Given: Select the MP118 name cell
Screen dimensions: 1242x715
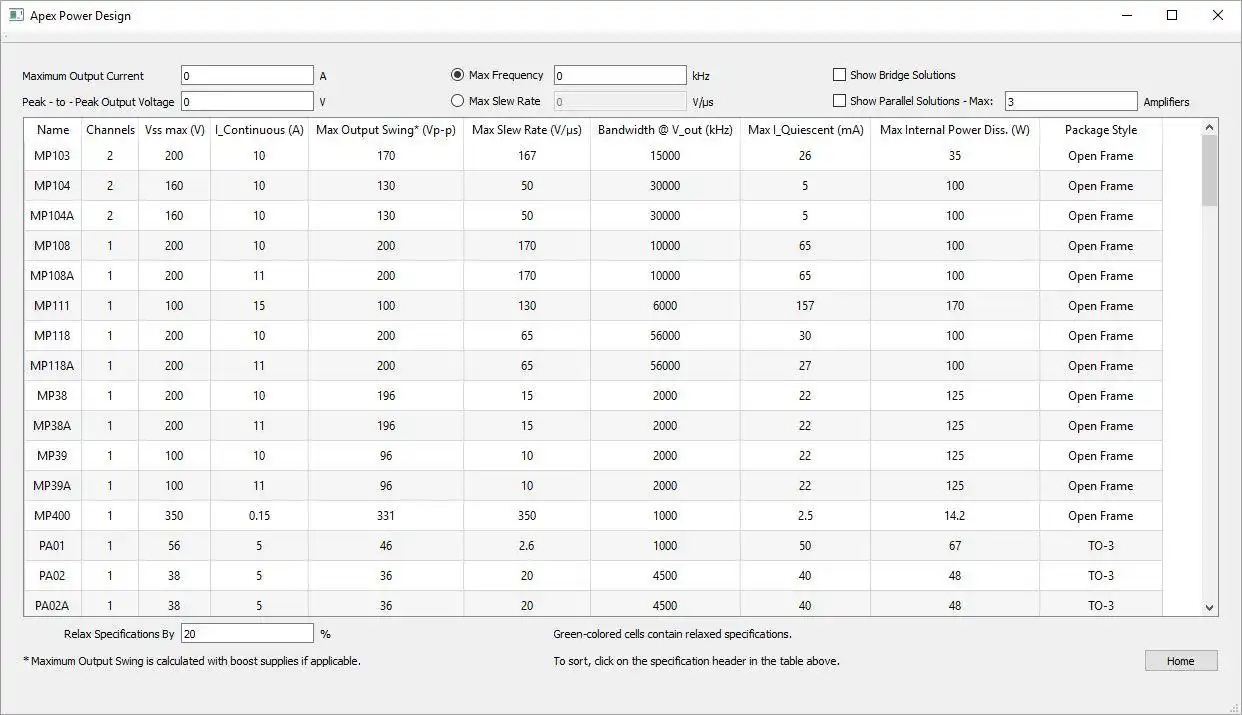Looking at the screenshot, I should (53, 336).
